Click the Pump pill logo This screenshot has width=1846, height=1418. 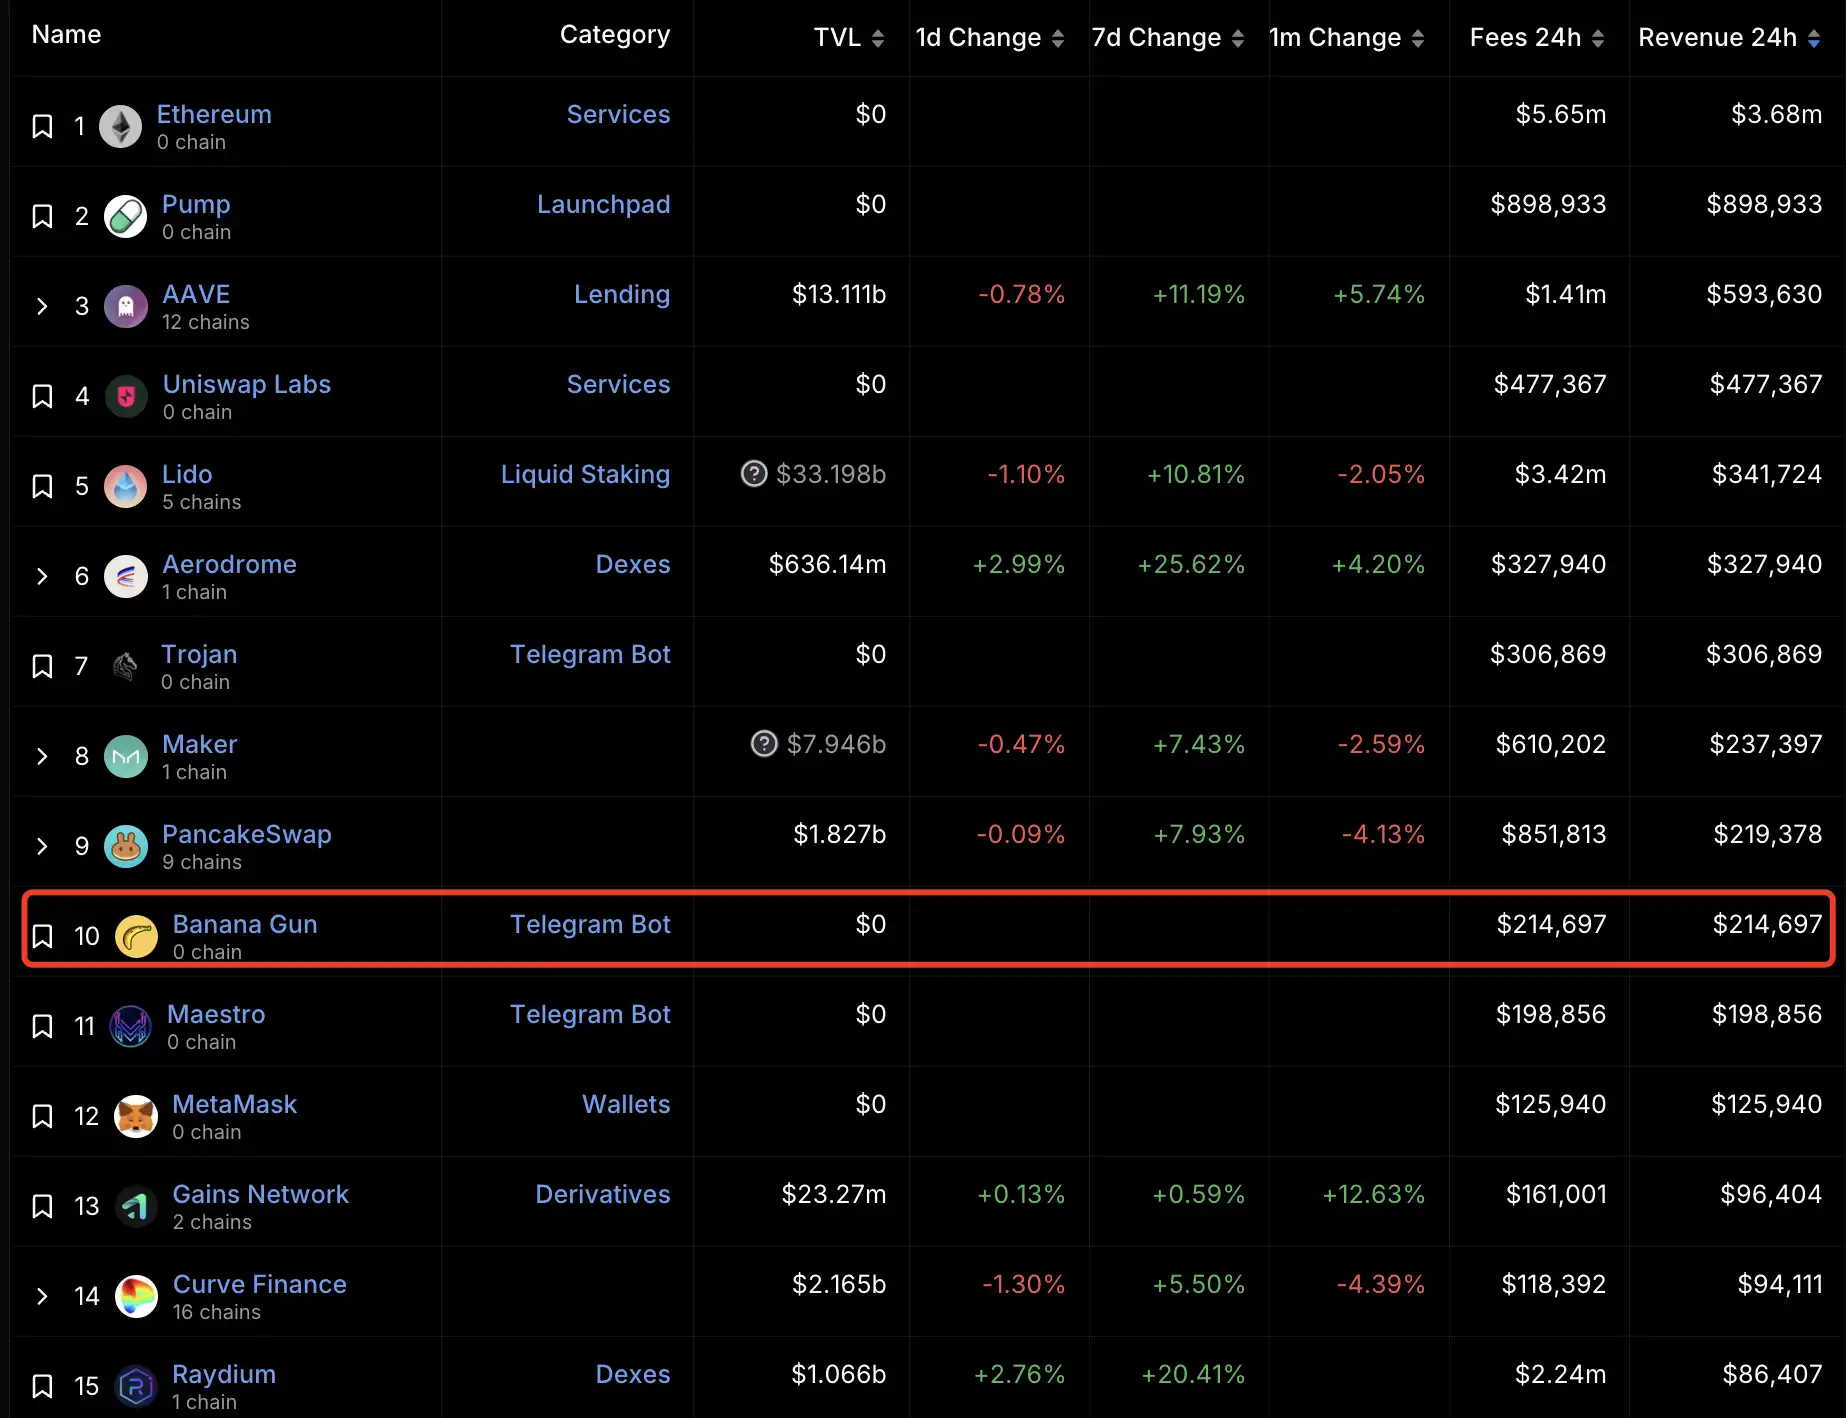pos(126,217)
